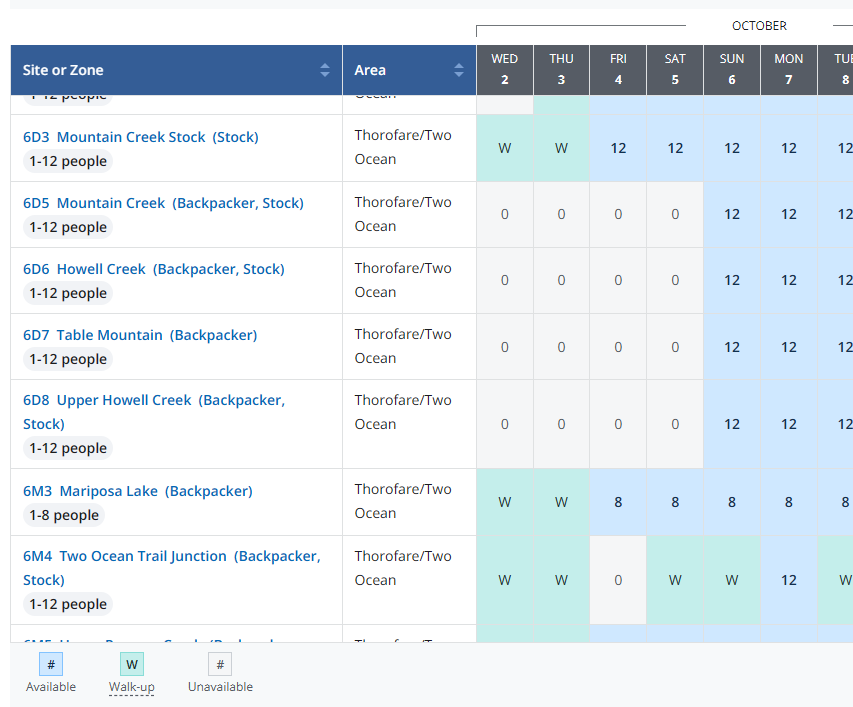The image size is (853, 707).
Task: Select Monday Oct 7 for 6D7 Table Mountain
Action: point(789,347)
